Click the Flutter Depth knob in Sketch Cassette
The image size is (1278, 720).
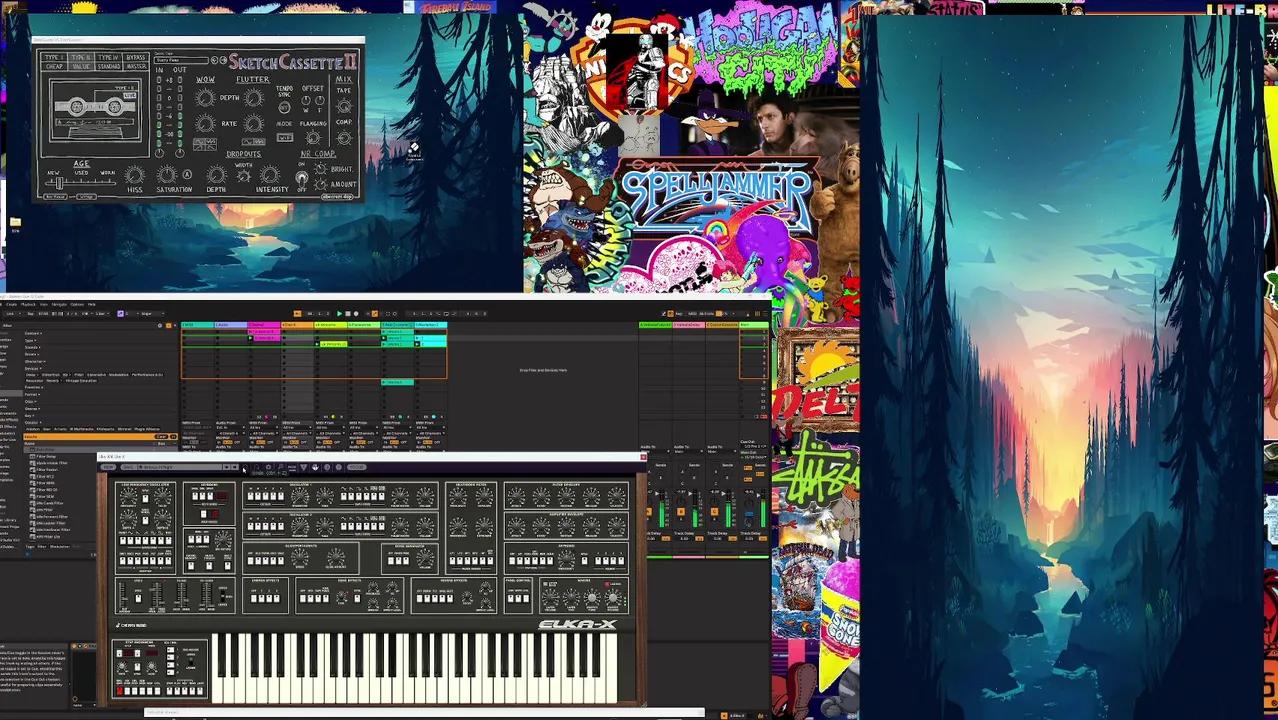253,98
